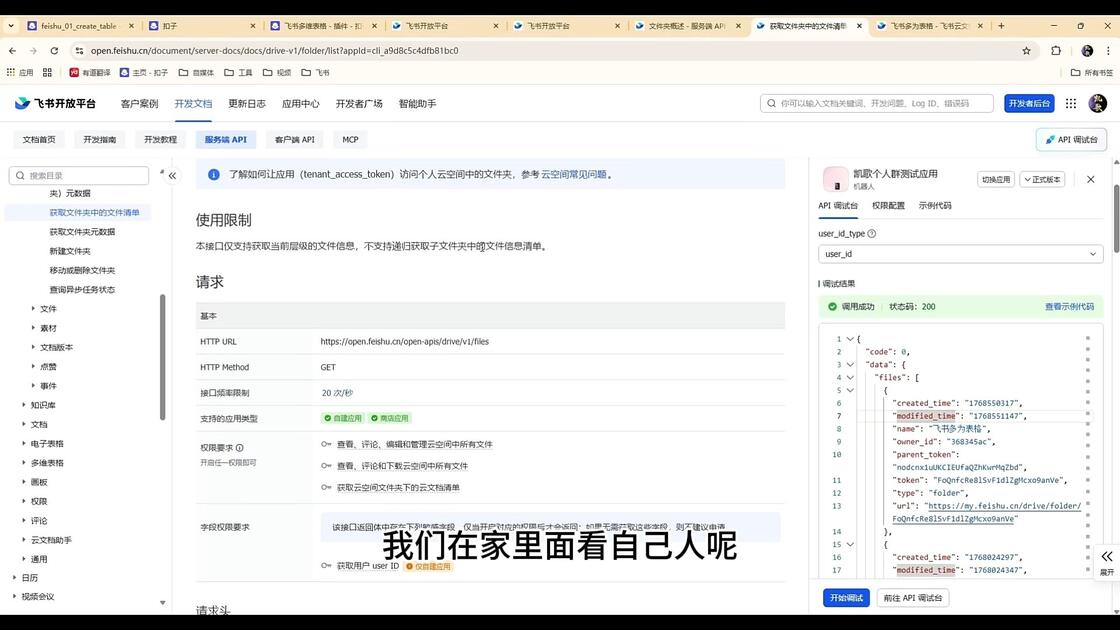Screen dimensions: 1120x630
Task: Select 新建文件夹 in the sidebar
Action: 69,251
